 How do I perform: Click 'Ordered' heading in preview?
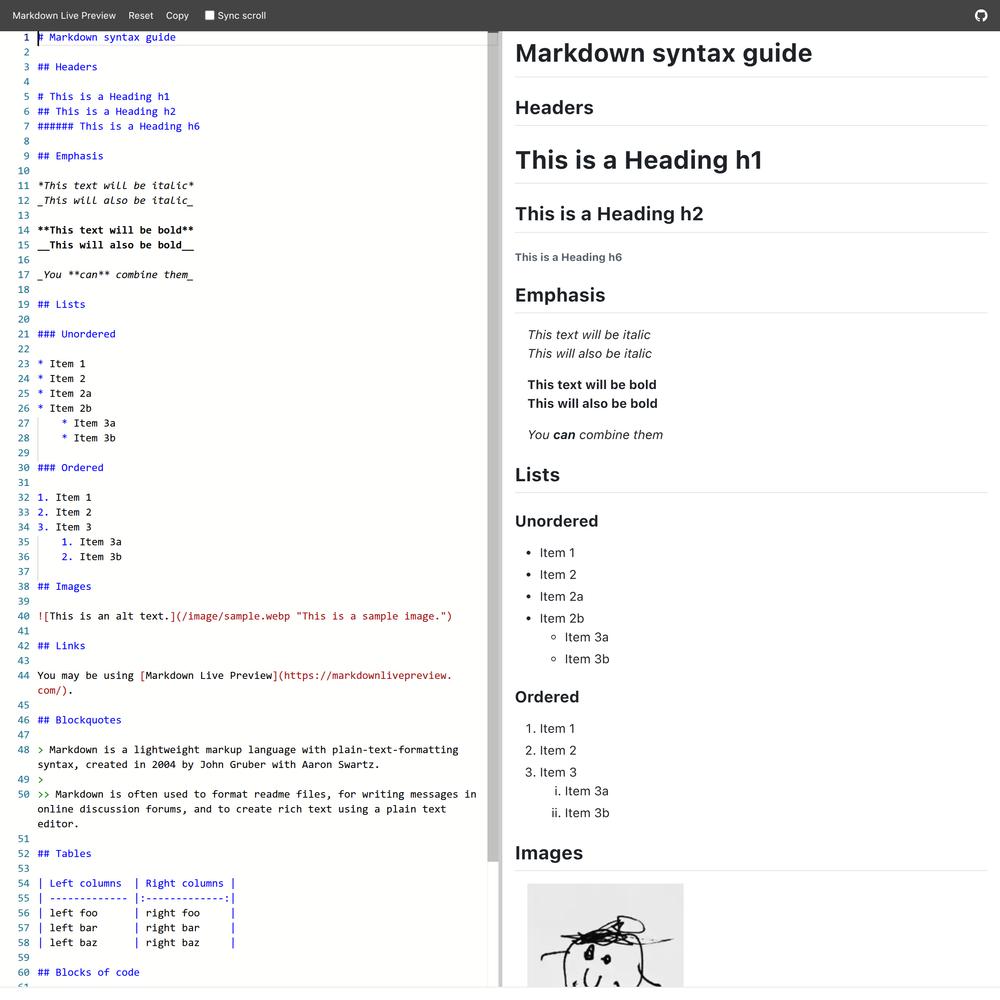tap(547, 697)
